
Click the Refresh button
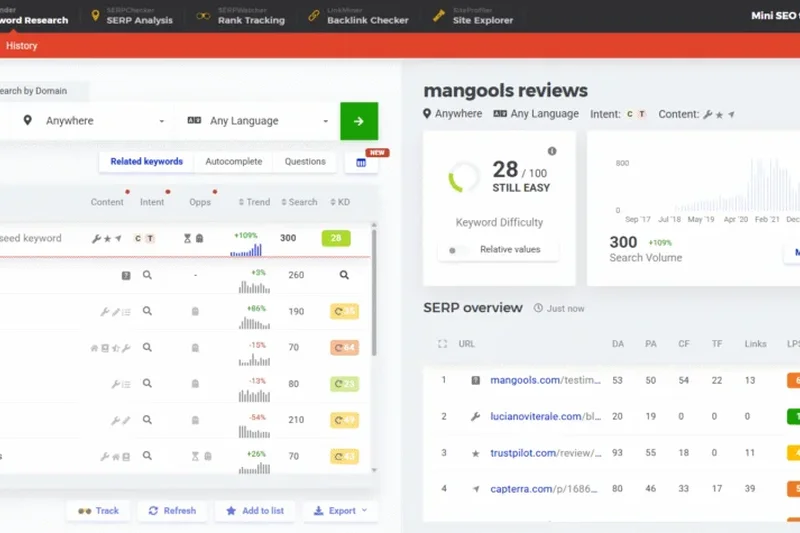(x=172, y=511)
